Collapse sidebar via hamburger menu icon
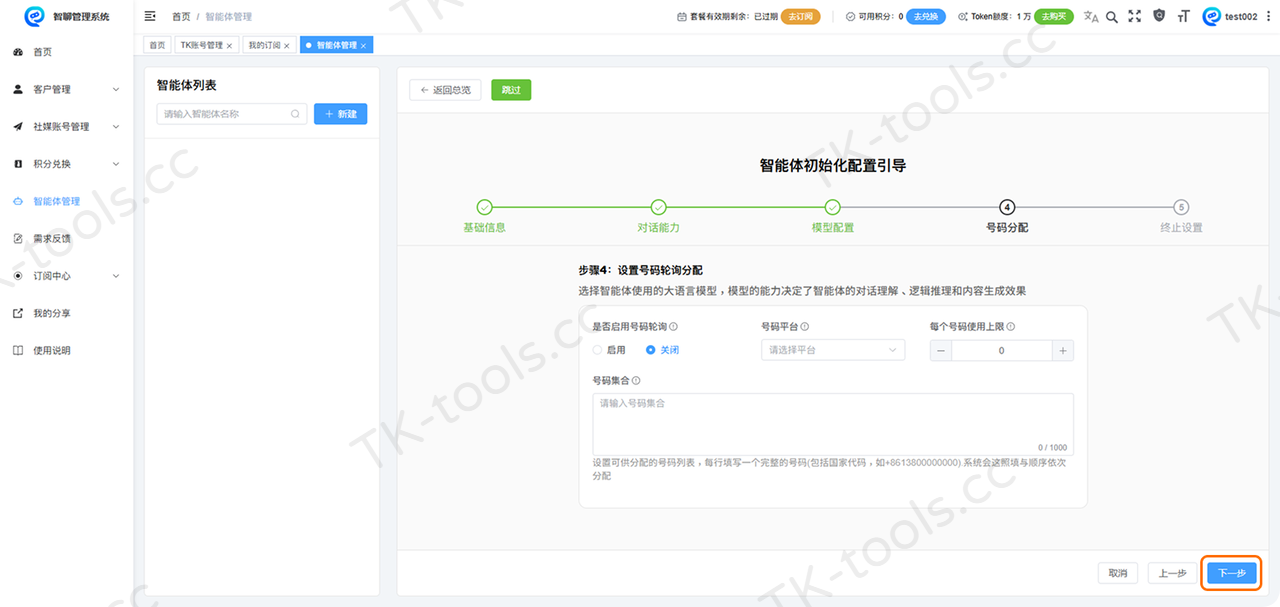 click(x=150, y=16)
